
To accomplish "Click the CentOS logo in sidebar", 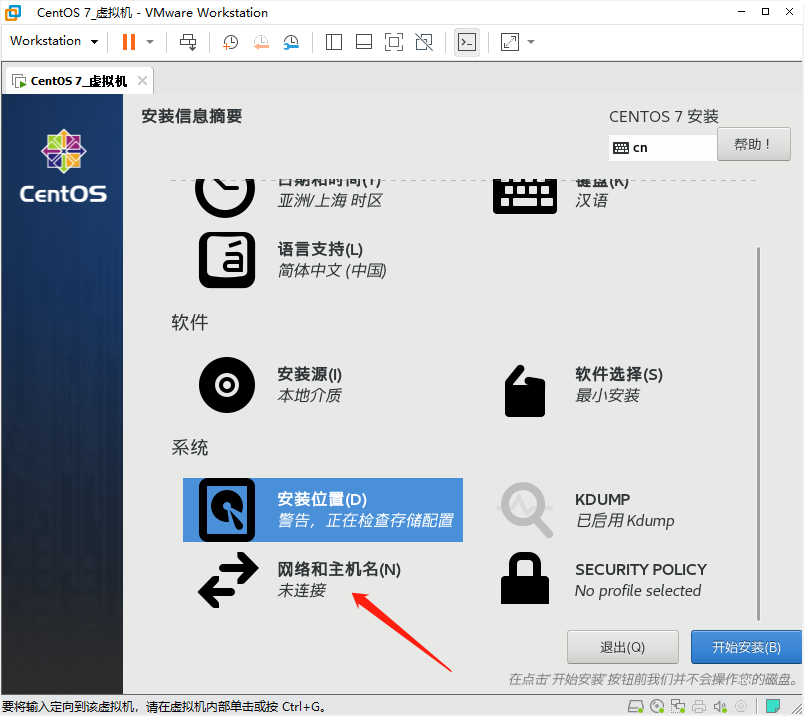I will 64,166.
